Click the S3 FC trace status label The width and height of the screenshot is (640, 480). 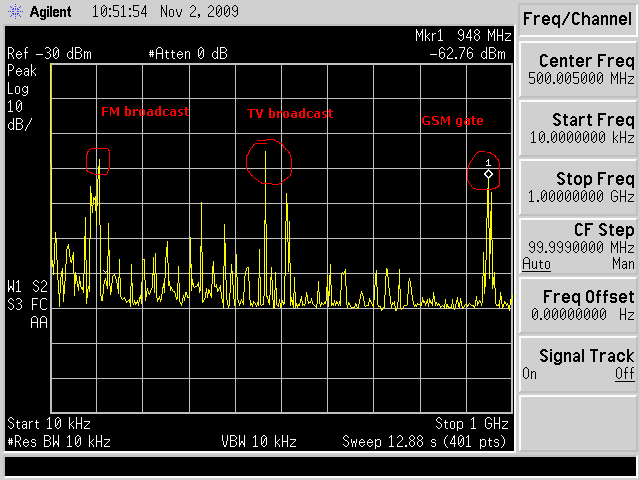[x=27, y=304]
